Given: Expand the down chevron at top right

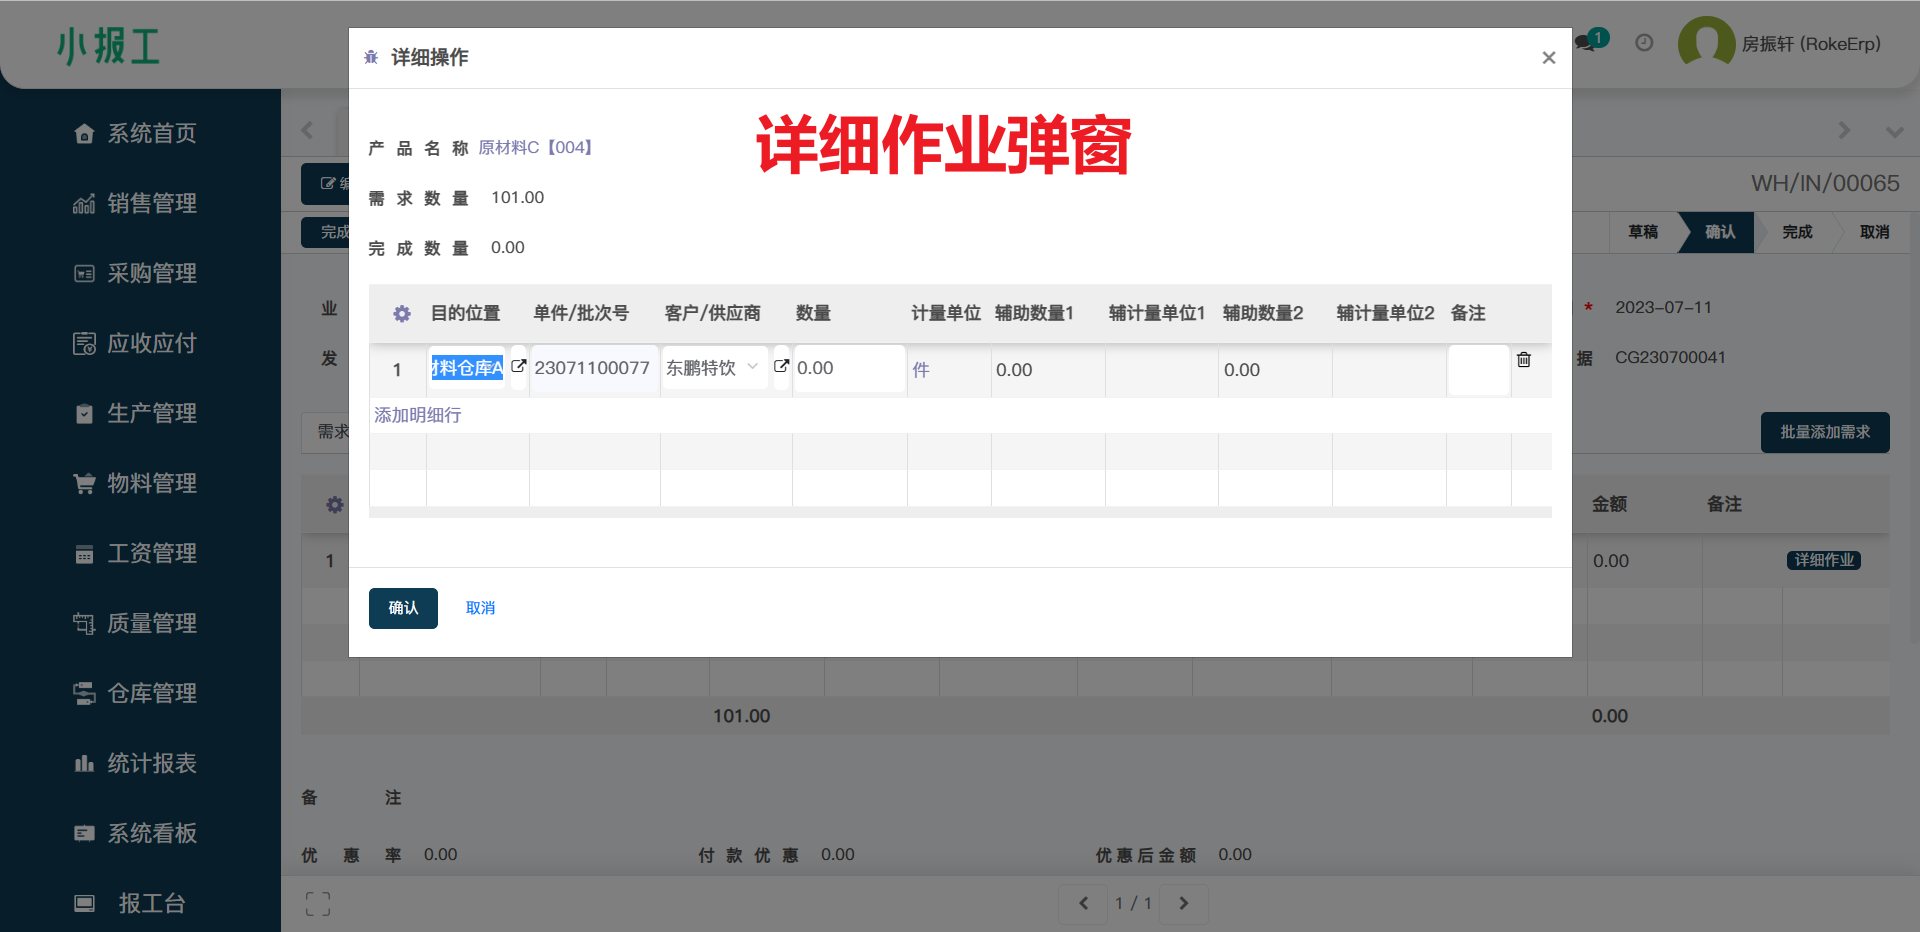Looking at the screenshot, I should click(1894, 130).
